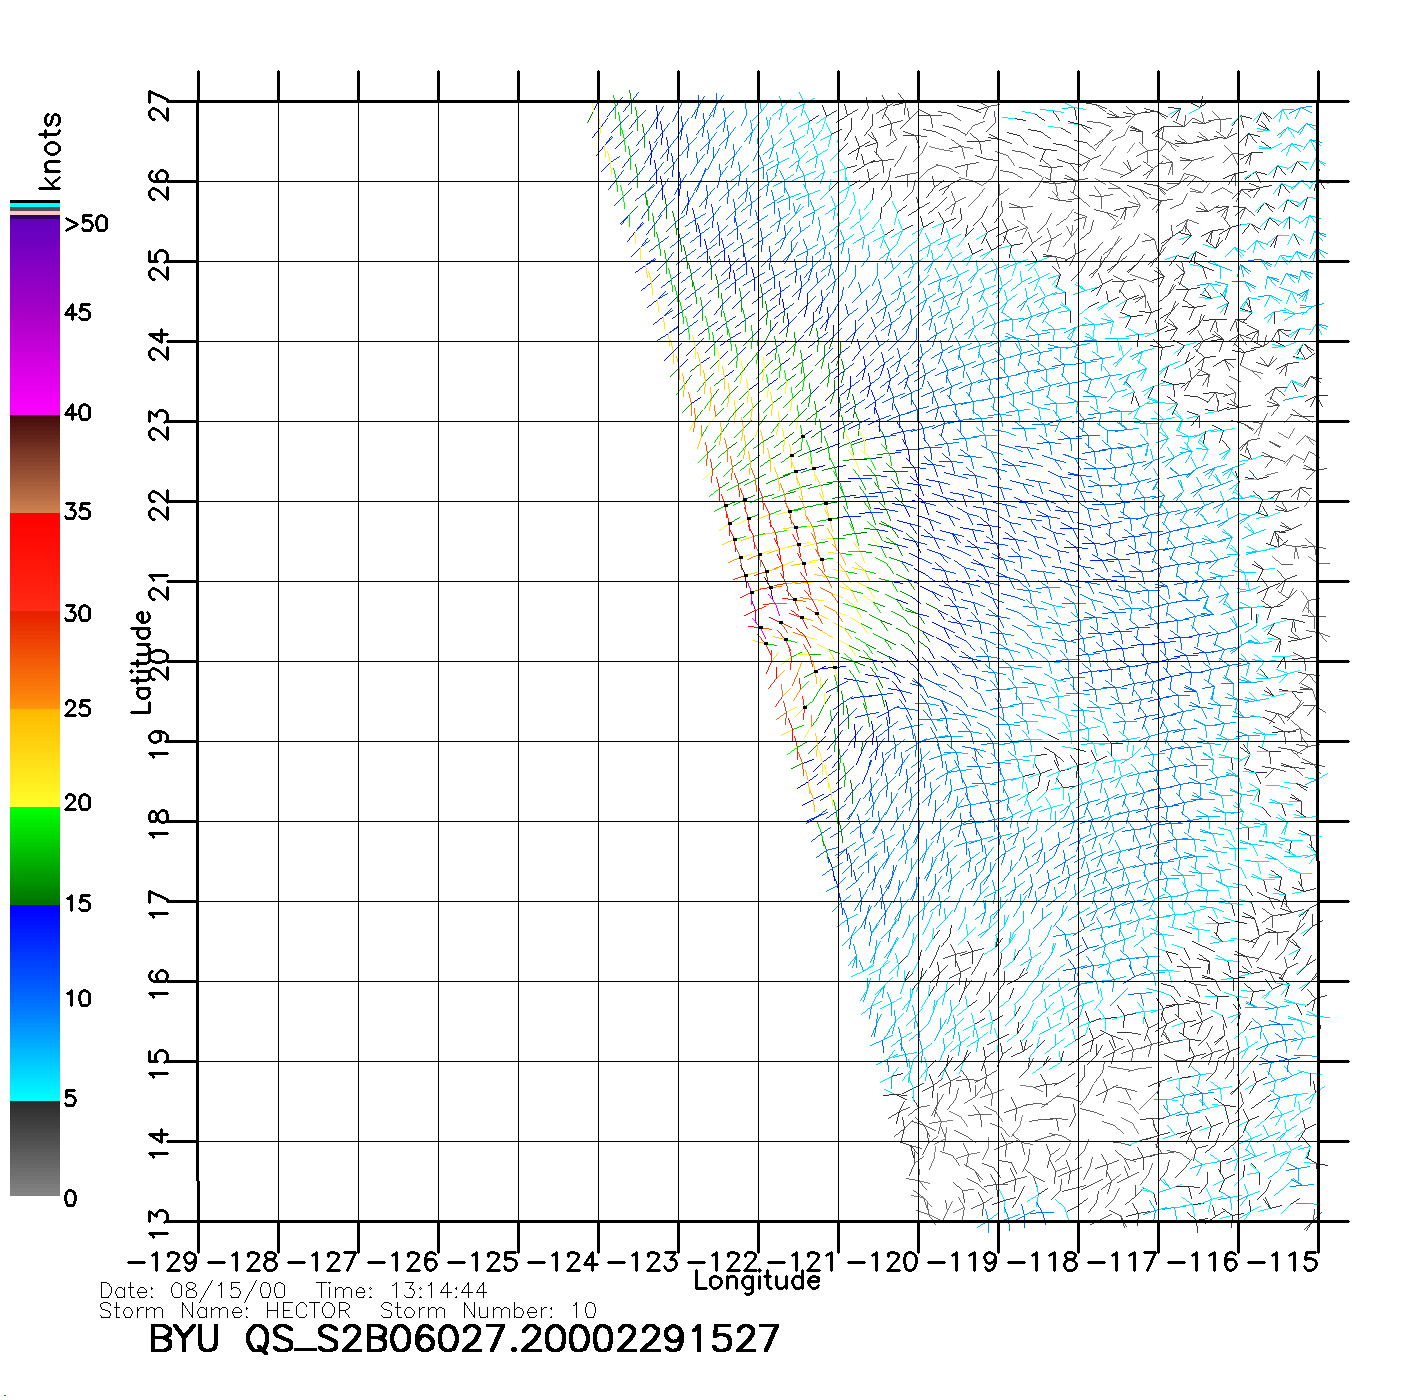Click the Date 08/15/00 text

tap(193, 1291)
